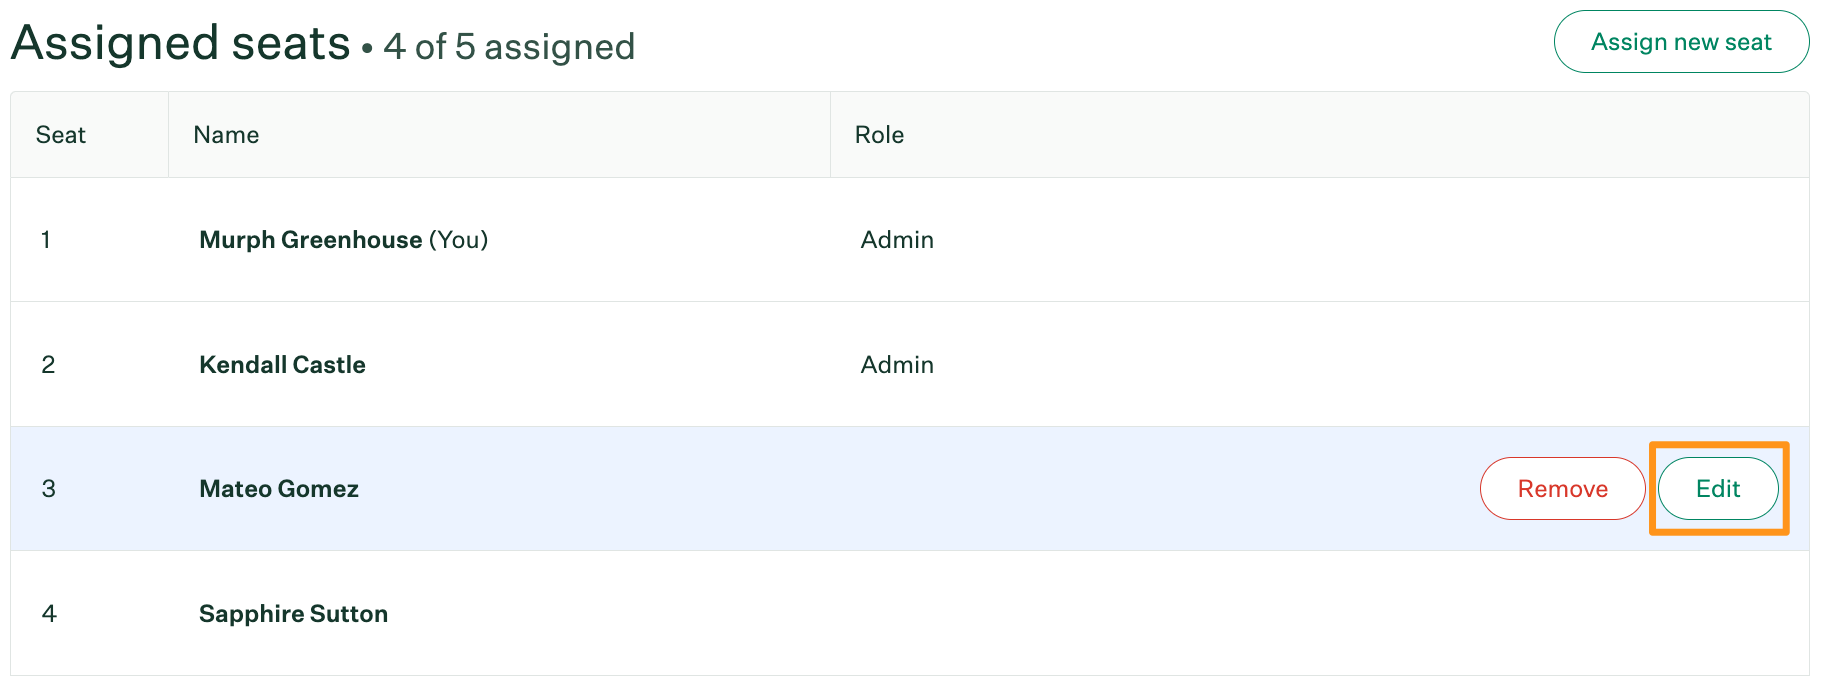Click the Assign new seat button
This screenshot has height=686, width=1826.
[x=1681, y=42]
